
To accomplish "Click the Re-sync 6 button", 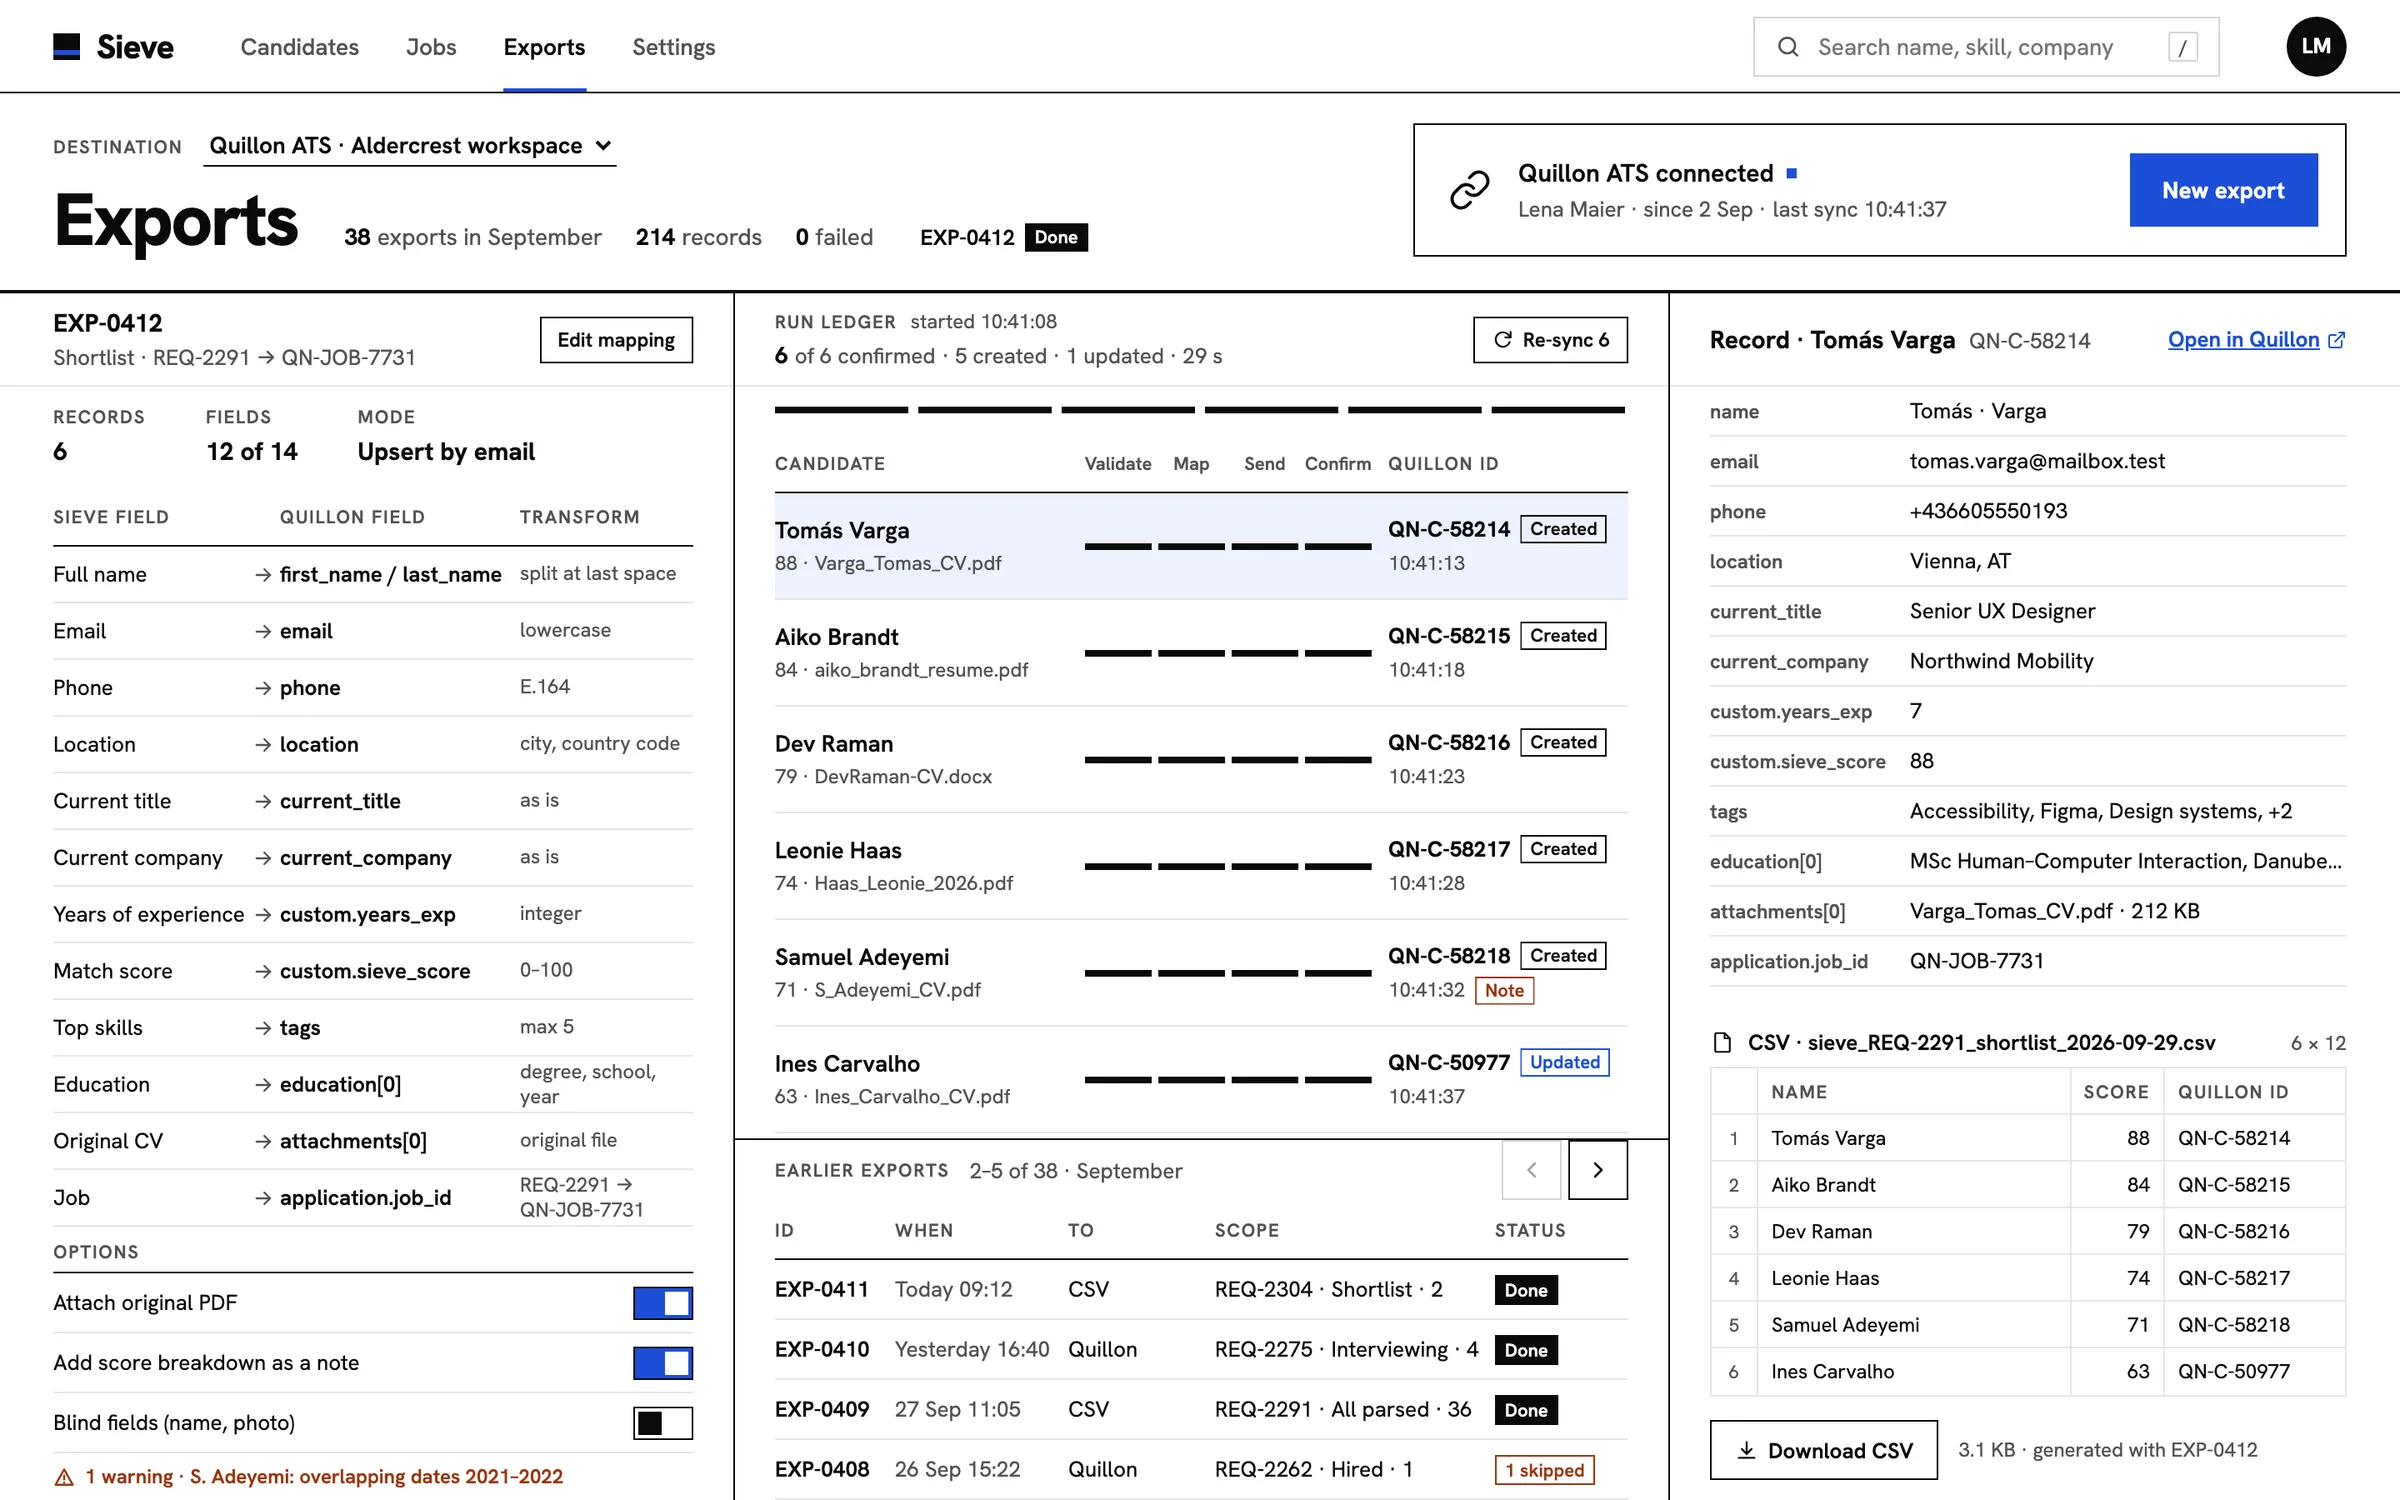I will (1550, 340).
